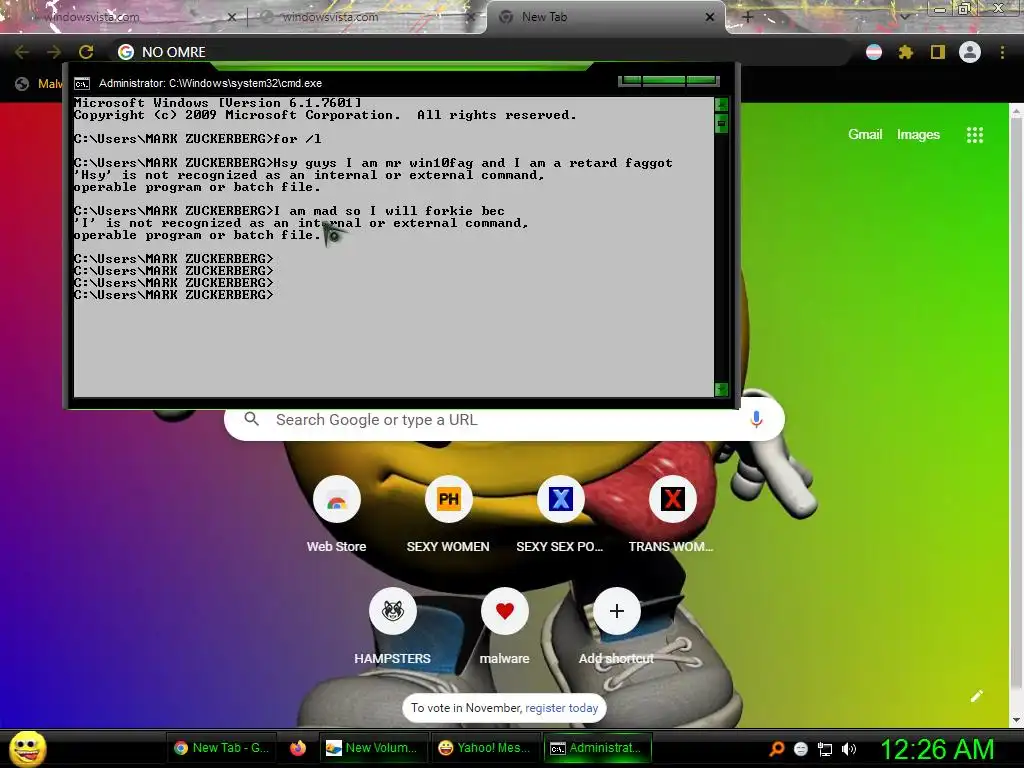Go back in Chrome

(22, 52)
